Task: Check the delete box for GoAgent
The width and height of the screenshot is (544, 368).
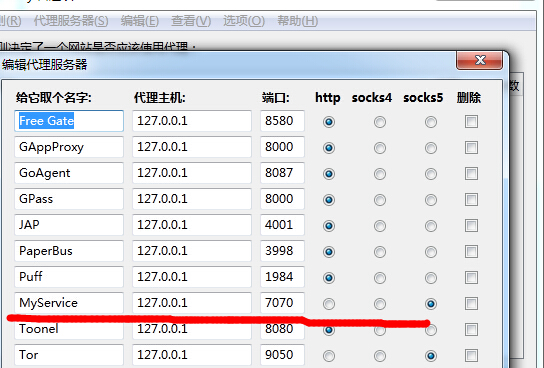Action: pyautogui.click(x=471, y=173)
